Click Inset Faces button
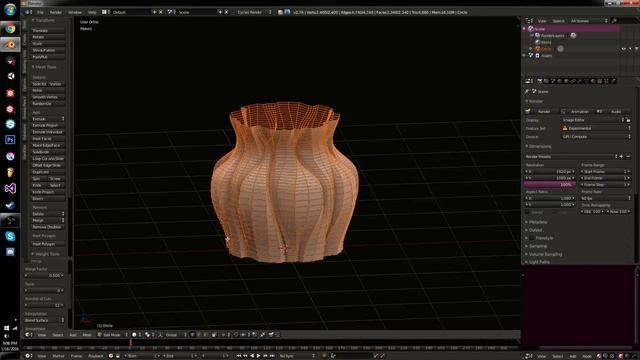Viewport: 640px width, 360px height. (48, 139)
